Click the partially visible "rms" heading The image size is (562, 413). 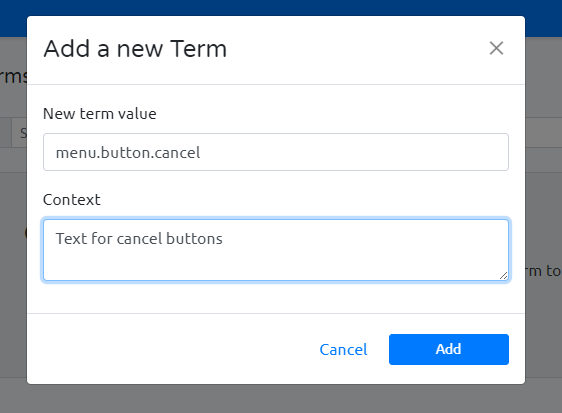point(14,76)
